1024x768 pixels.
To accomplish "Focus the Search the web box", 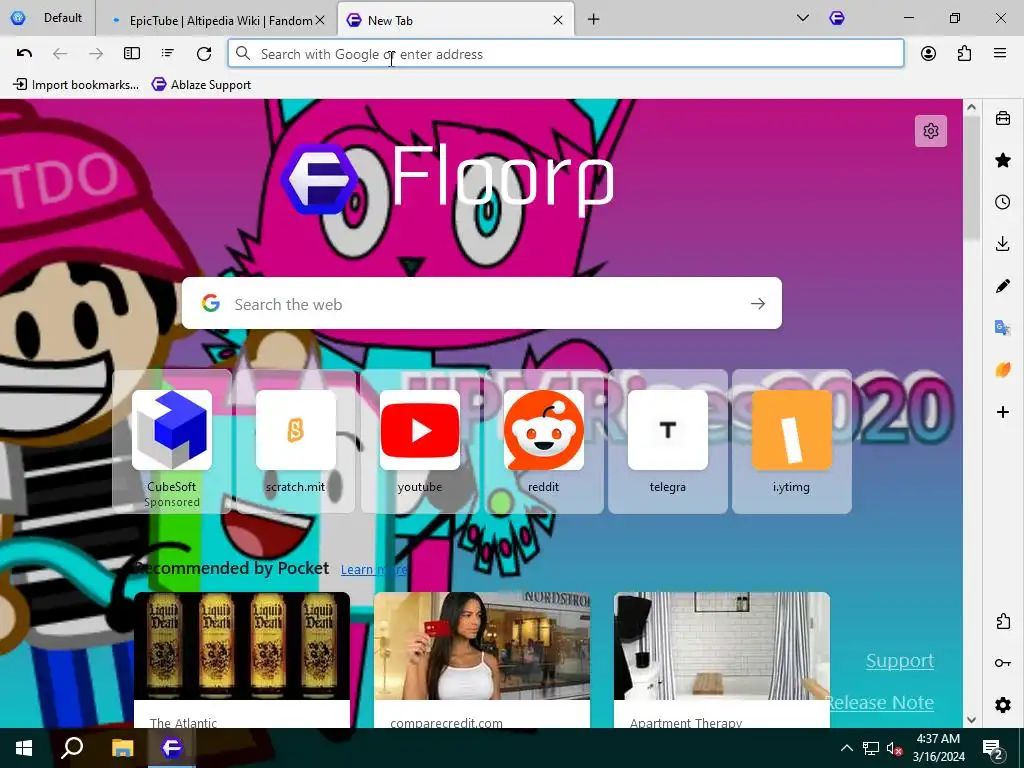I will pos(481,304).
